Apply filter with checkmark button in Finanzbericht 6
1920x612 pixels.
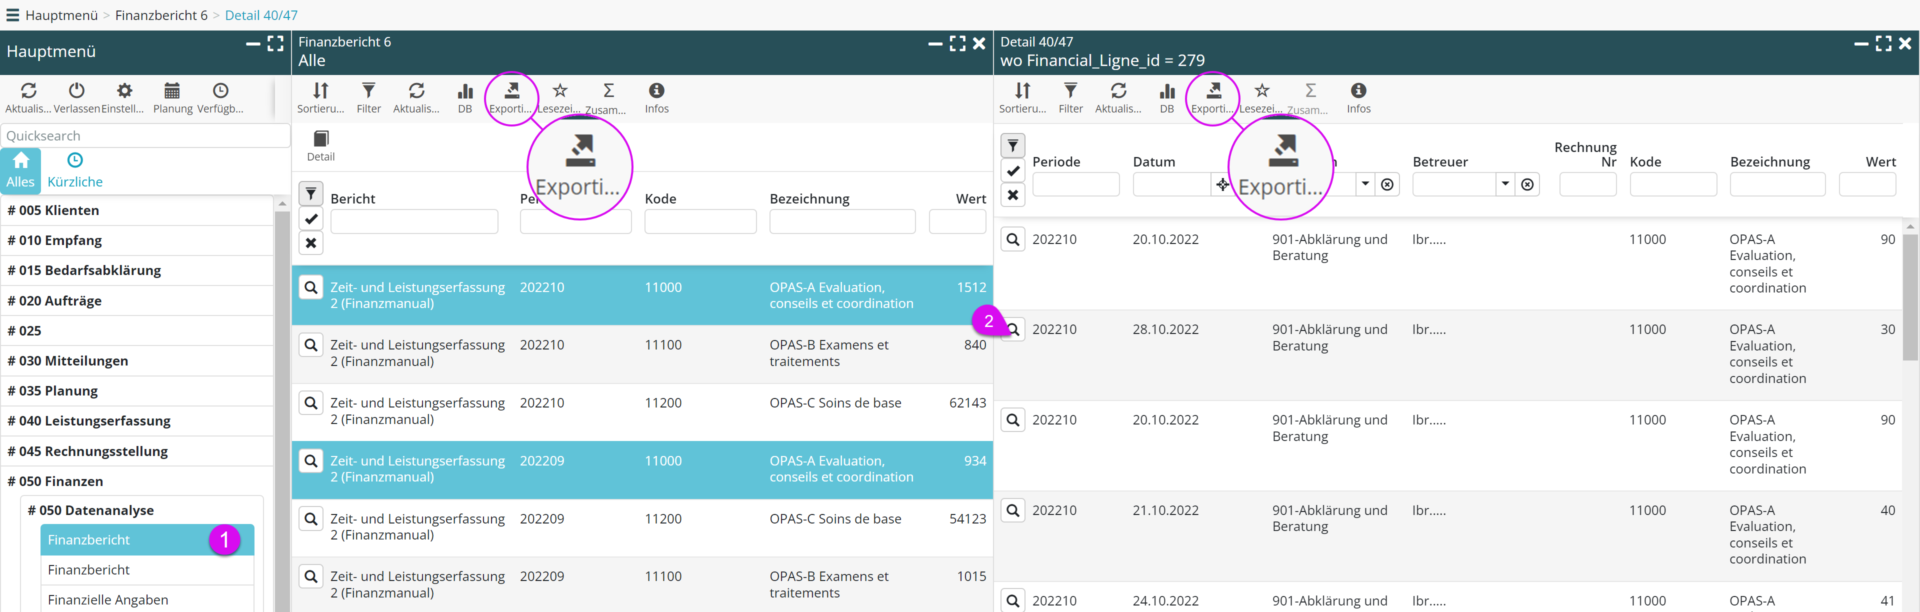coord(311,219)
